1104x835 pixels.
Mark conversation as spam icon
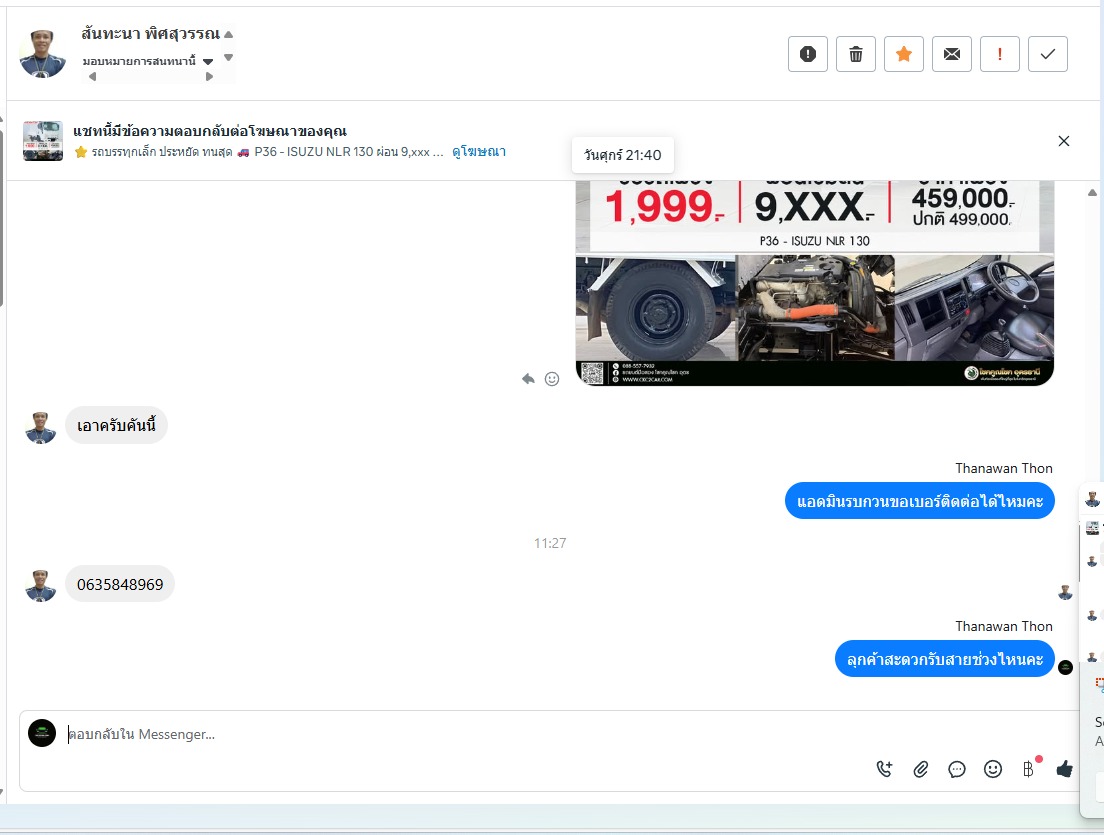808,54
